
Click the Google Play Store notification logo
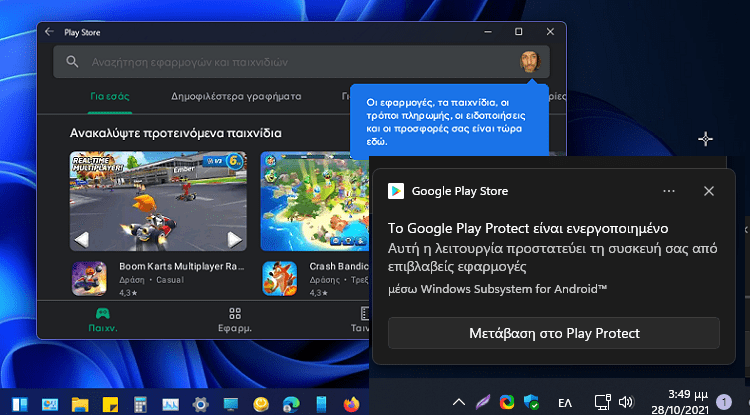point(396,191)
